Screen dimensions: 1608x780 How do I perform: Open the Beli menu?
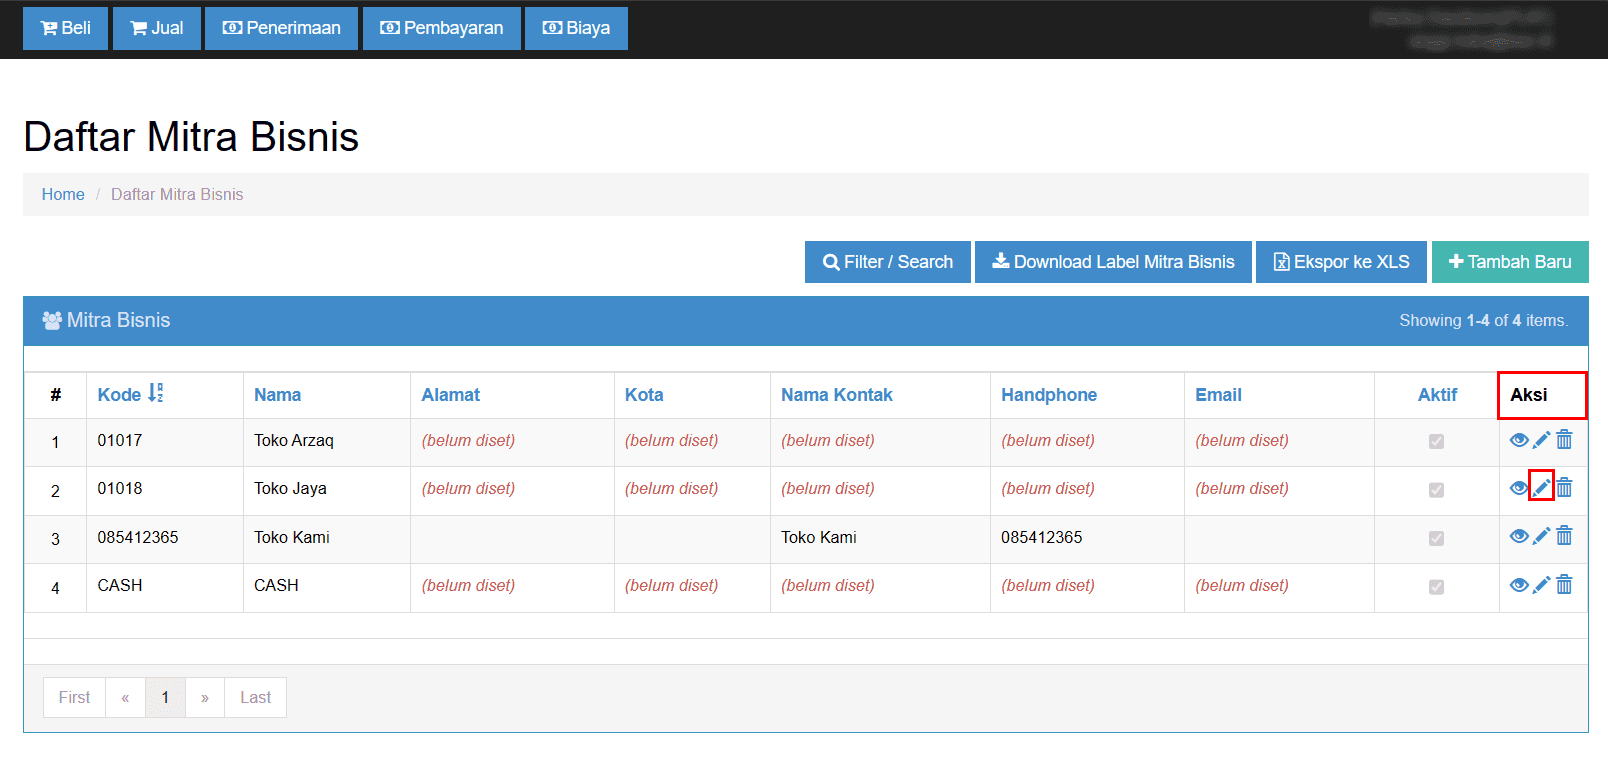click(x=65, y=28)
